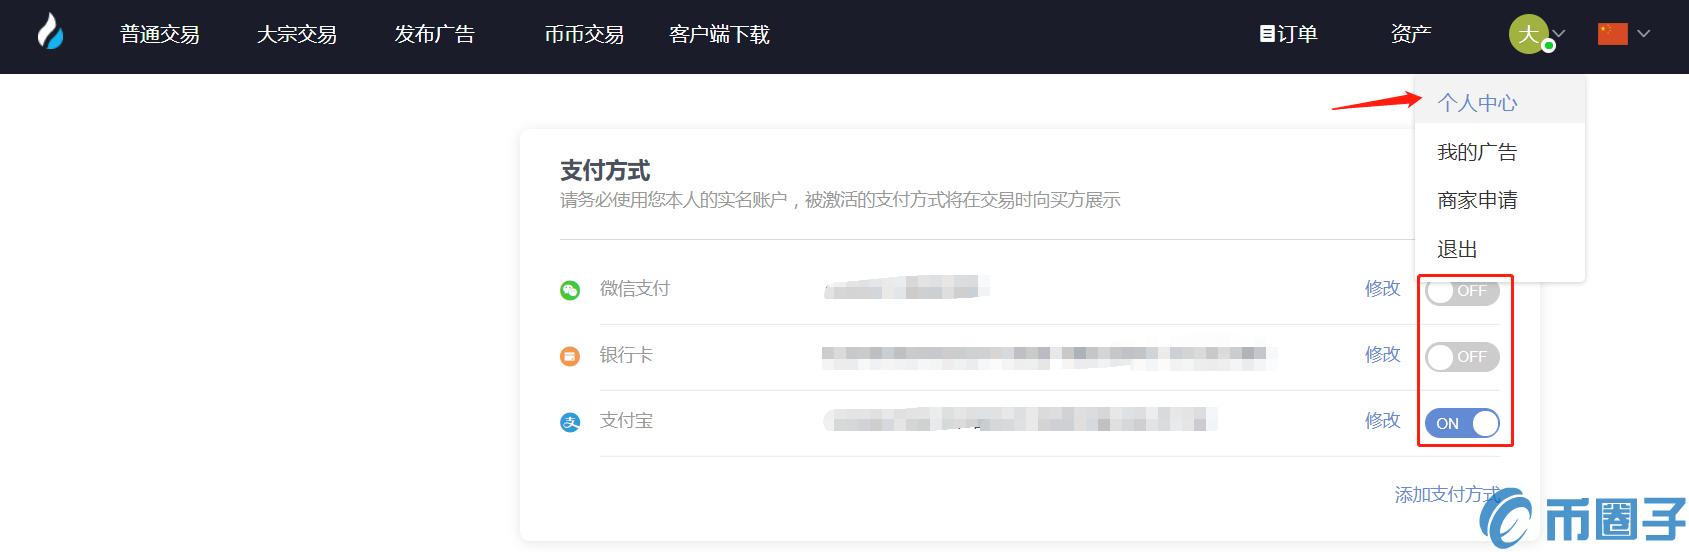Select 商家申请 menu entry
Screen dimensions: 1689x552
(x=1477, y=200)
